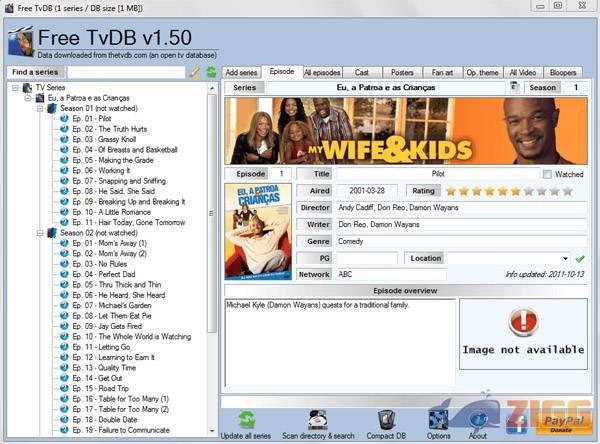Open the Cast tab
Image resolution: width=600 pixels, height=444 pixels.
[362, 72]
